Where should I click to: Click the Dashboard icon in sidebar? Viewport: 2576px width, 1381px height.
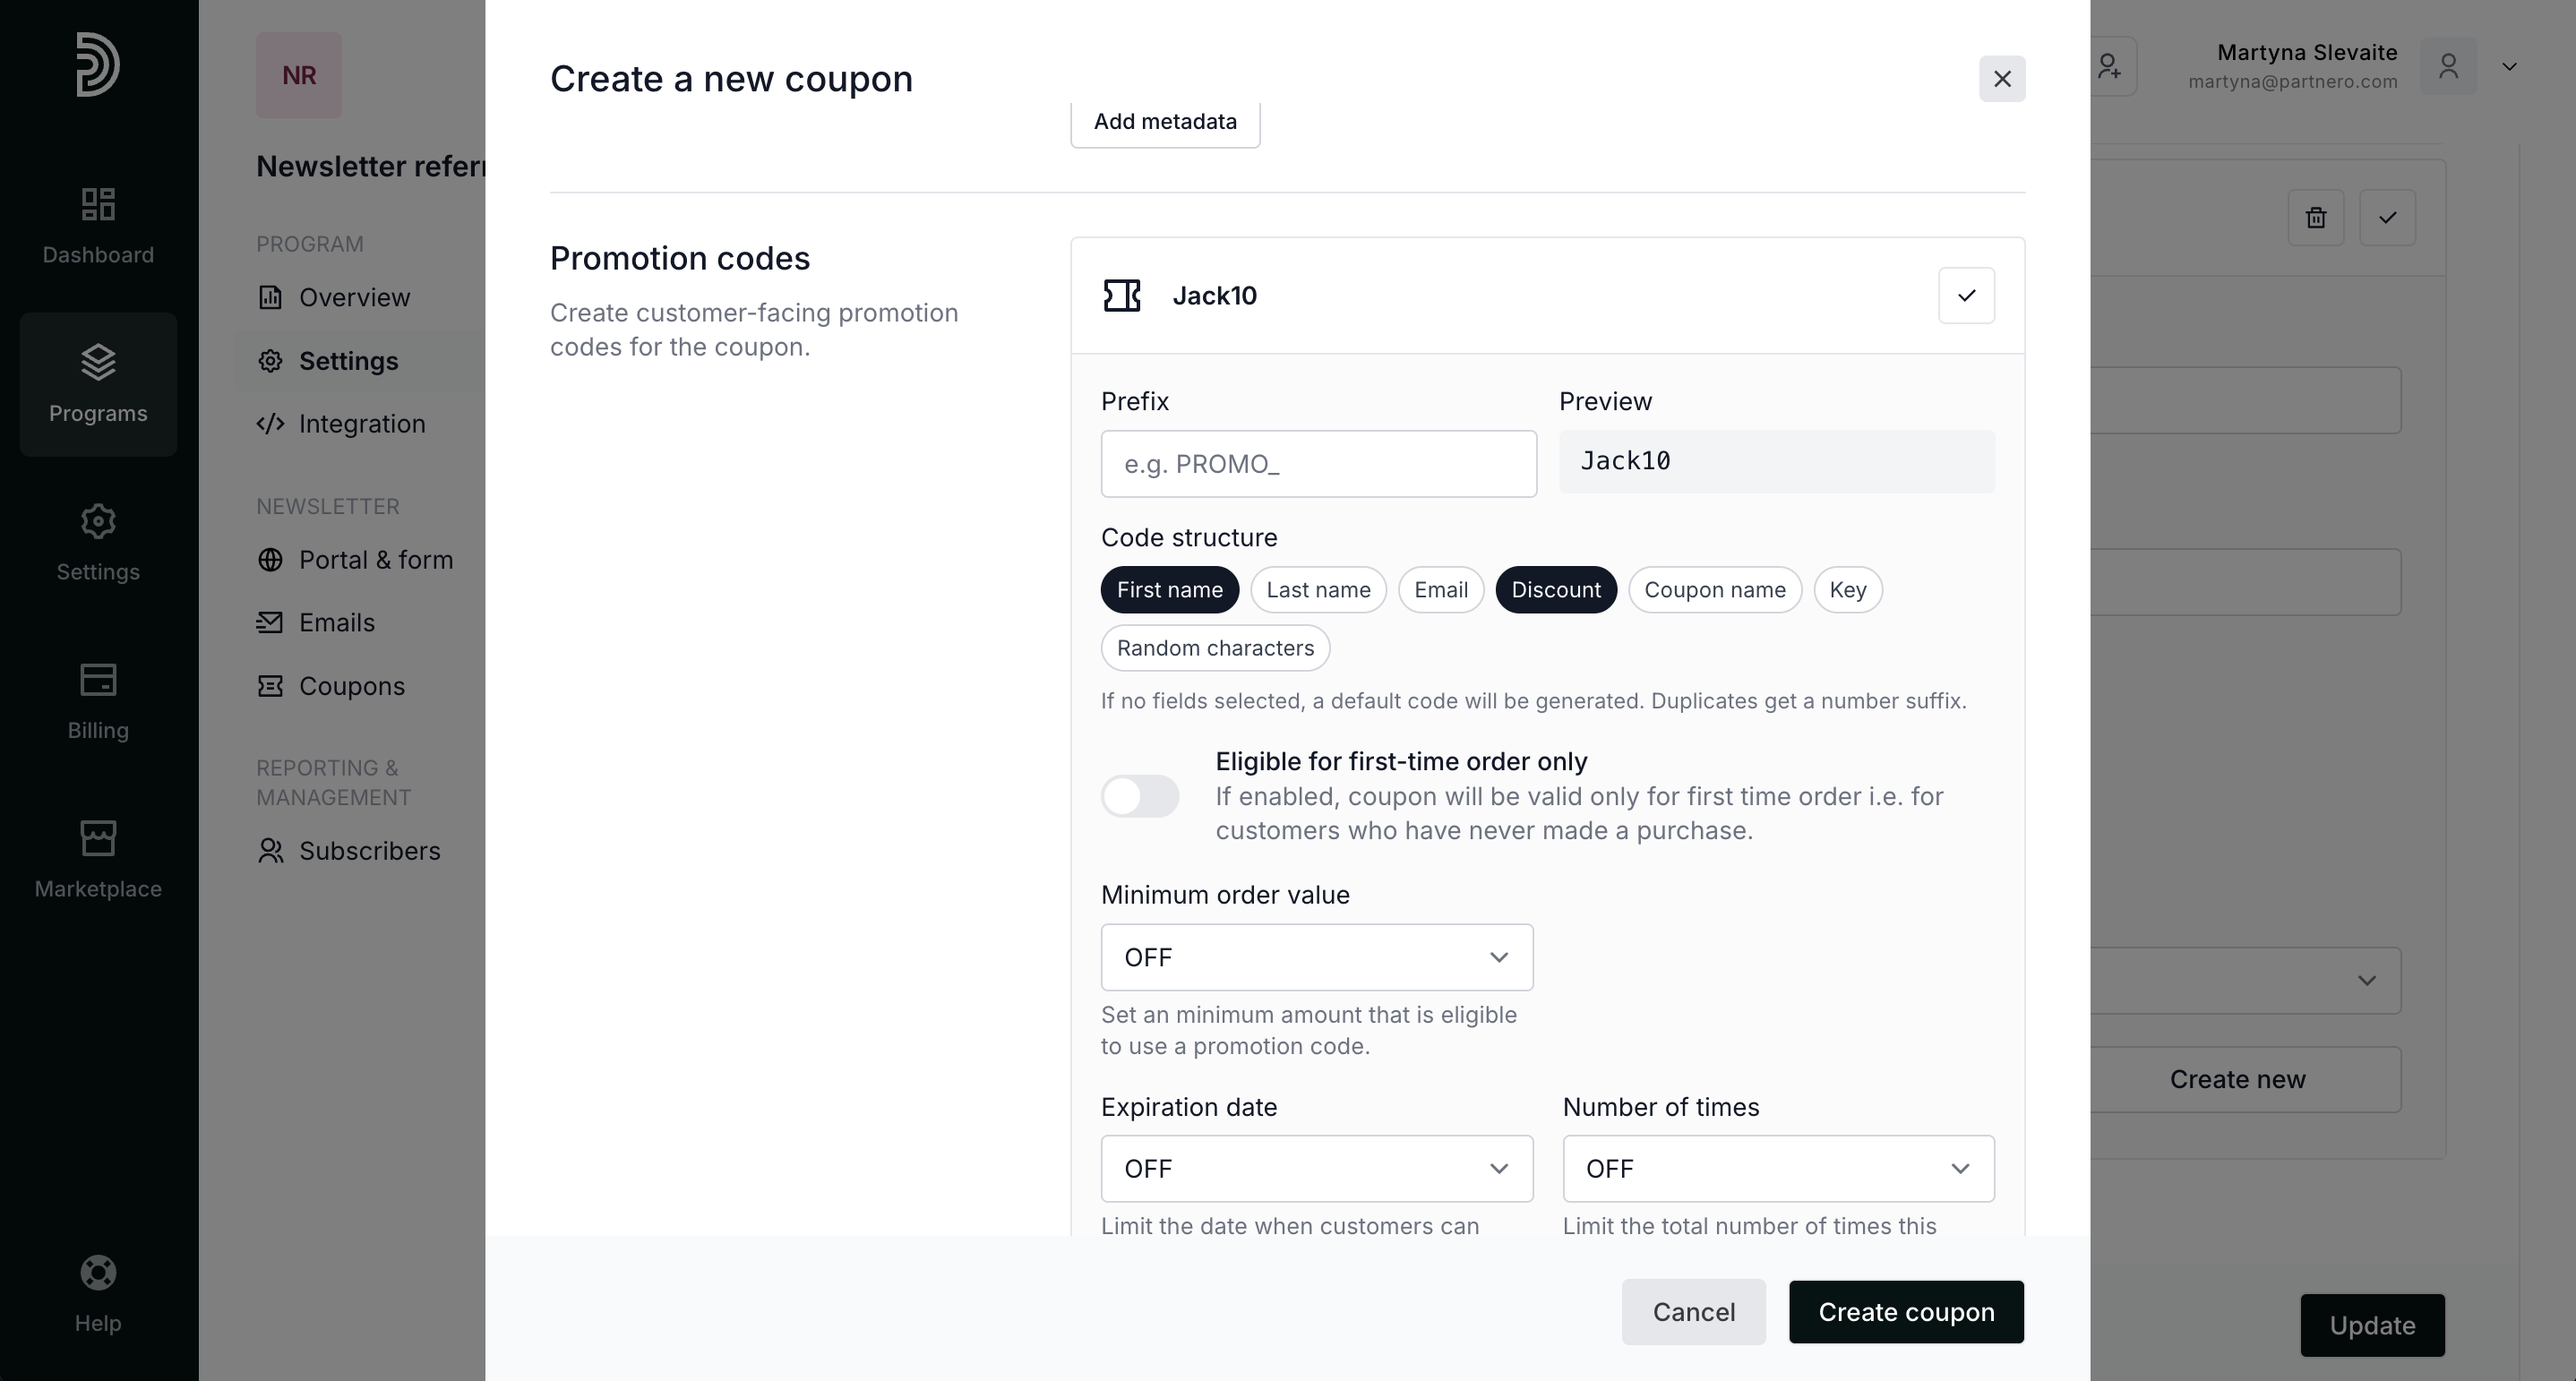tap(98, 206)
